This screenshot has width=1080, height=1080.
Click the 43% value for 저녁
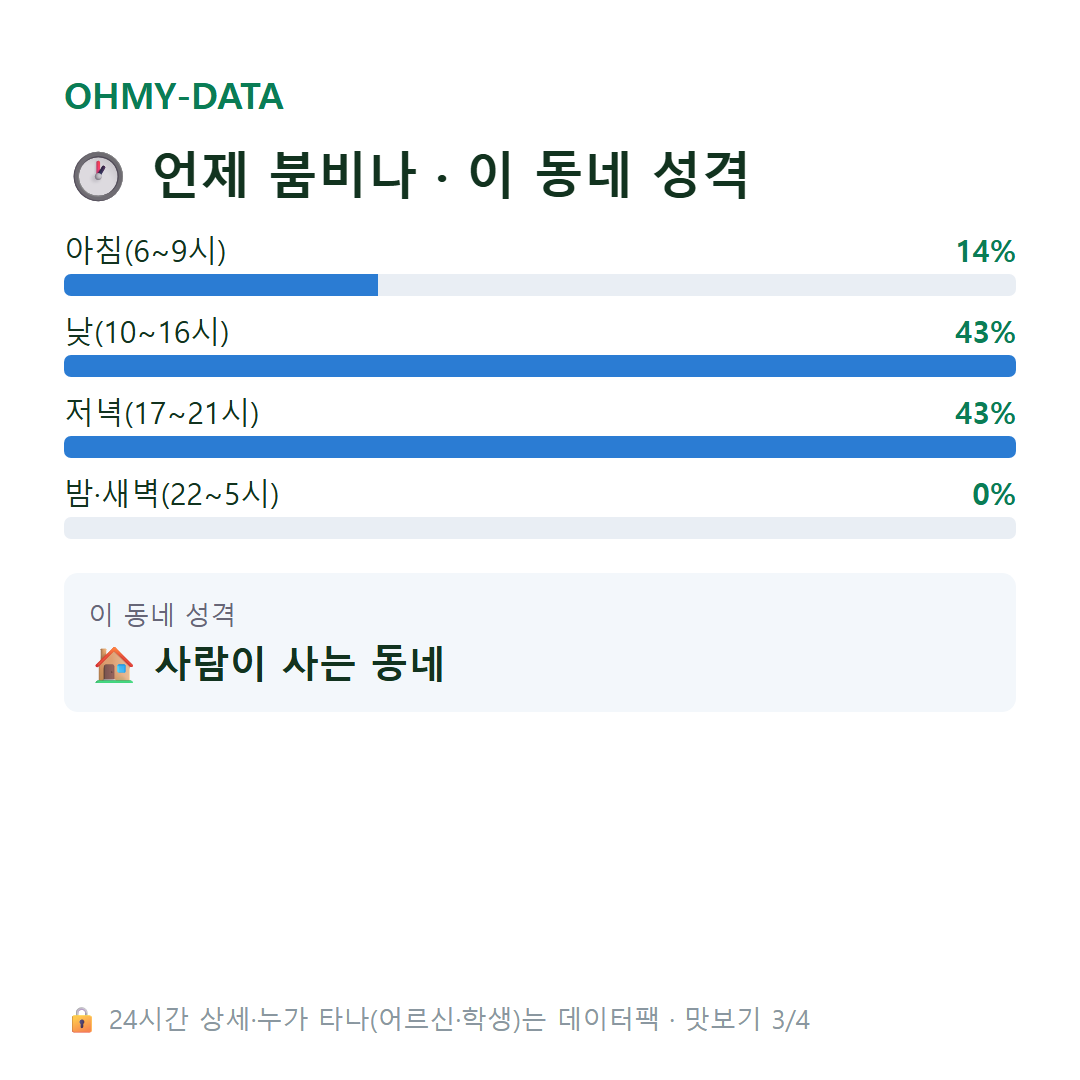coord(986,413)
